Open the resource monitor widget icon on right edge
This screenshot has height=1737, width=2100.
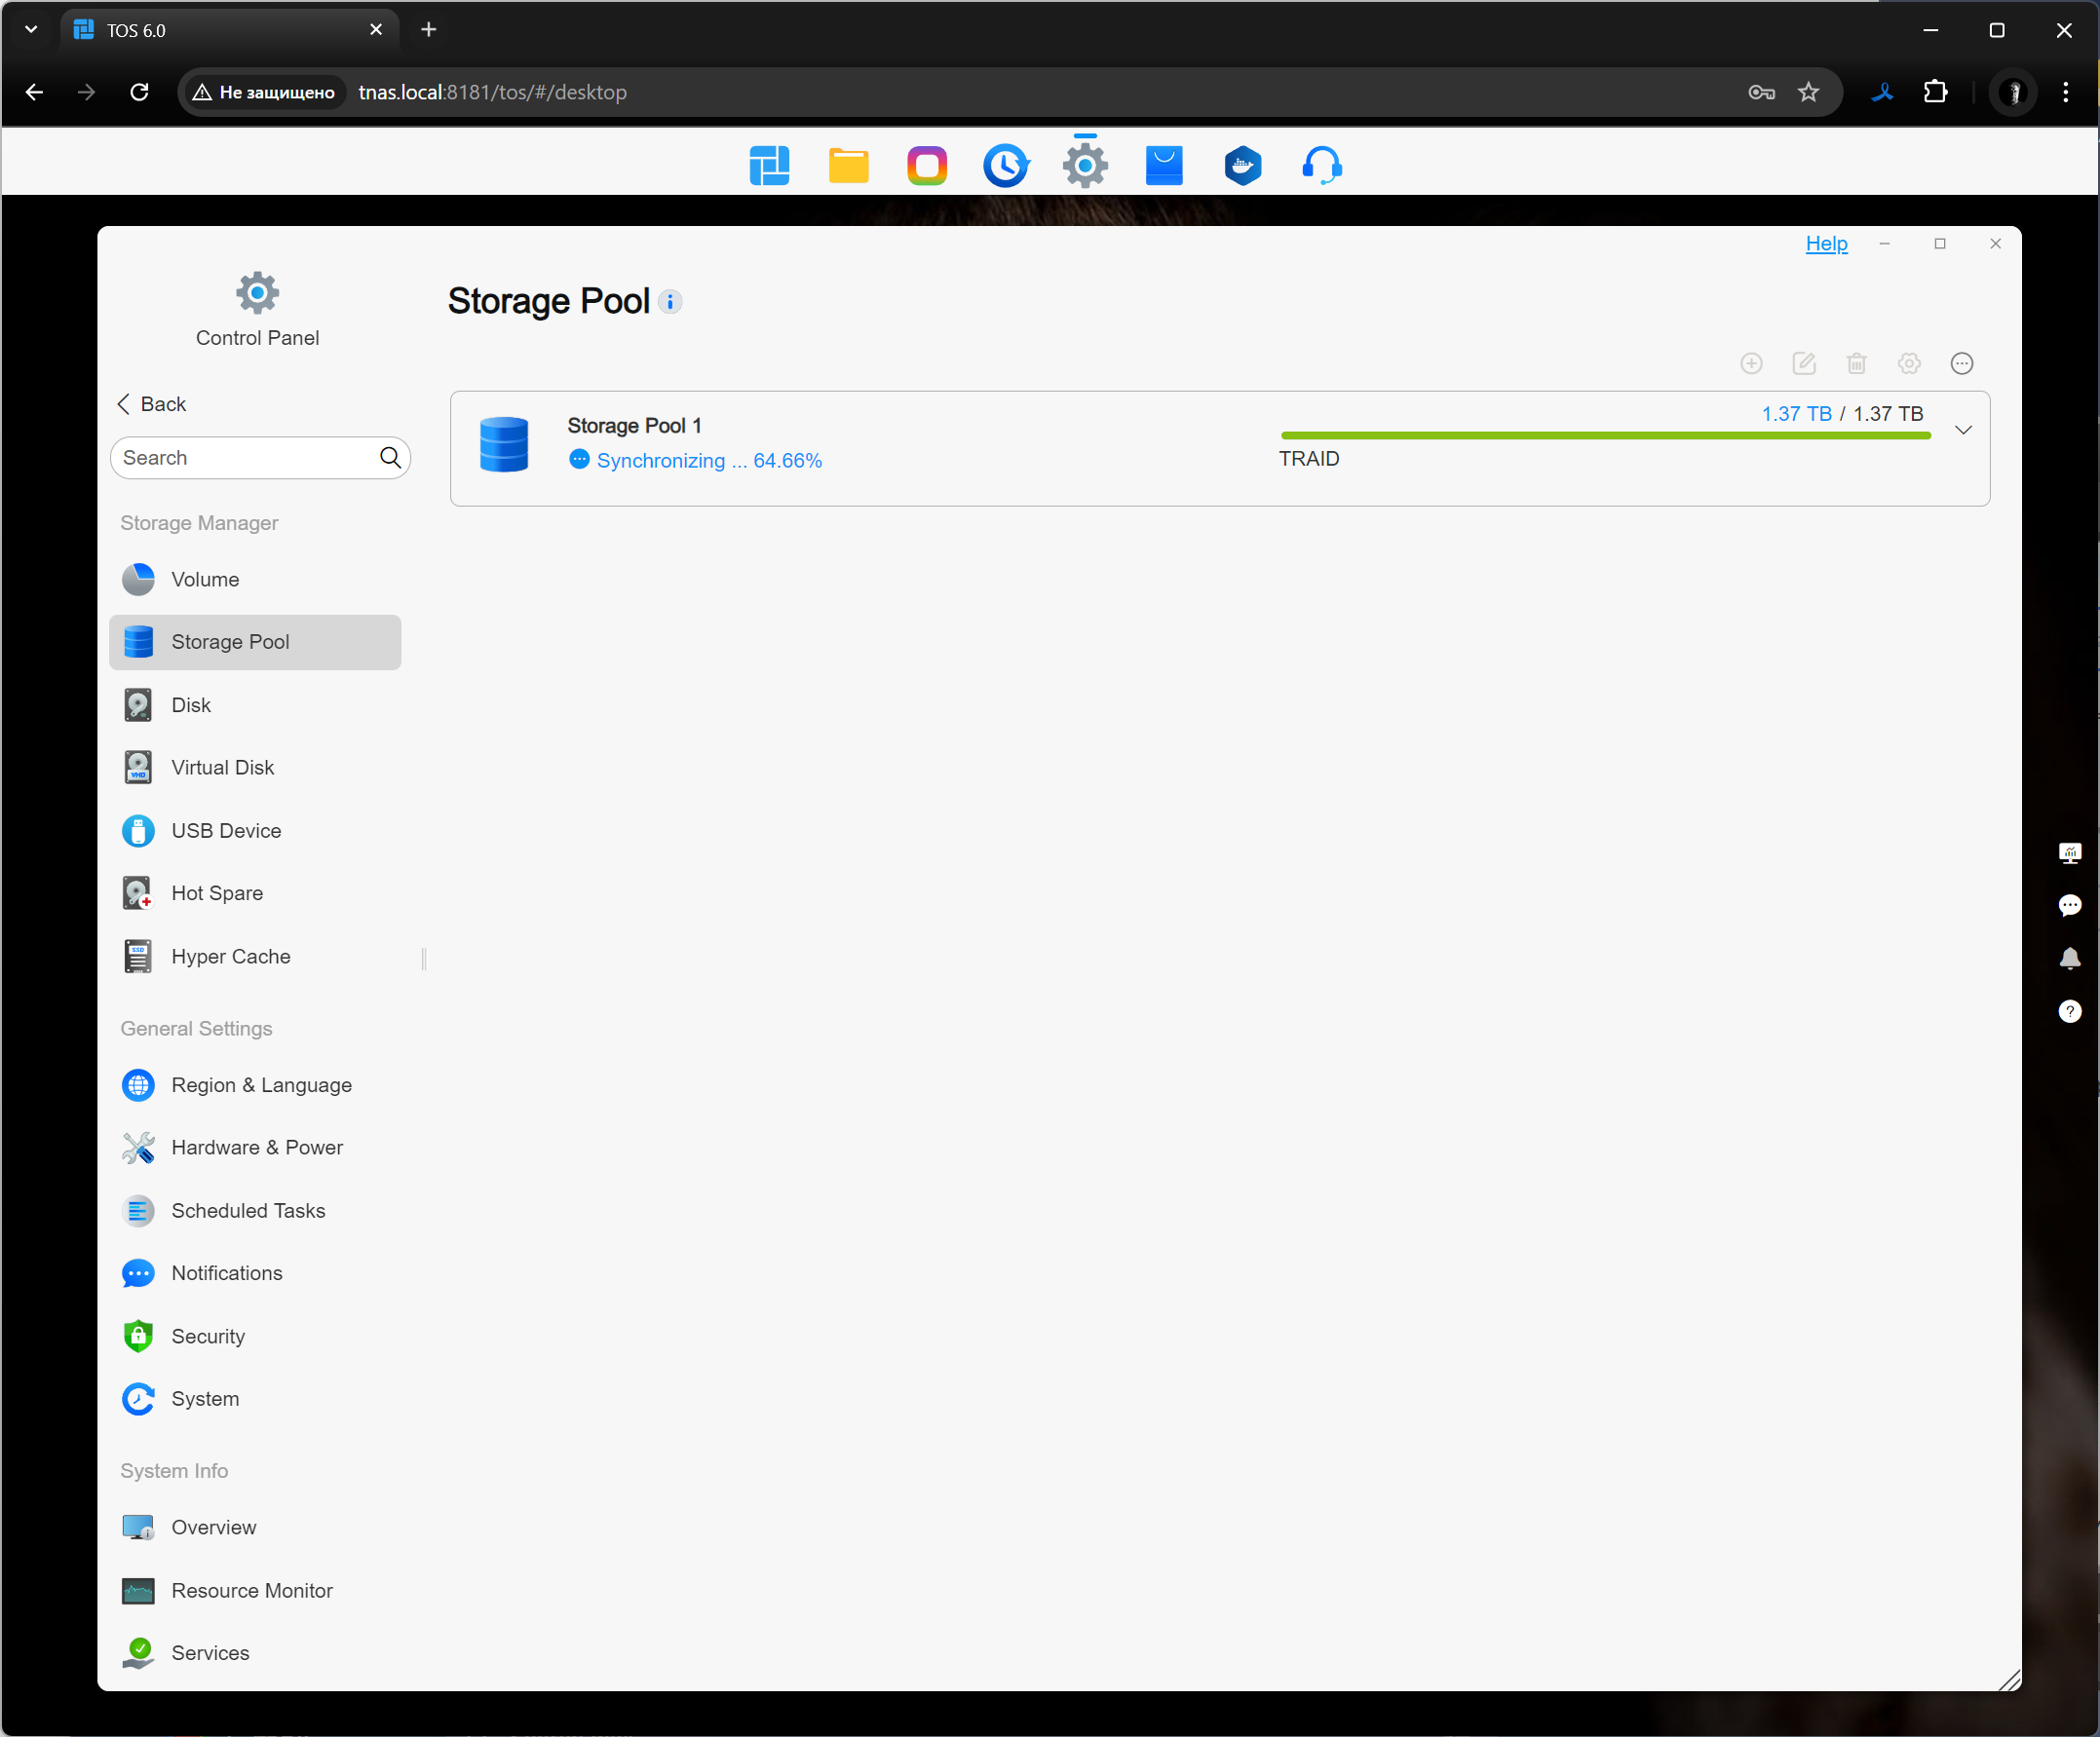[2070, 852]
